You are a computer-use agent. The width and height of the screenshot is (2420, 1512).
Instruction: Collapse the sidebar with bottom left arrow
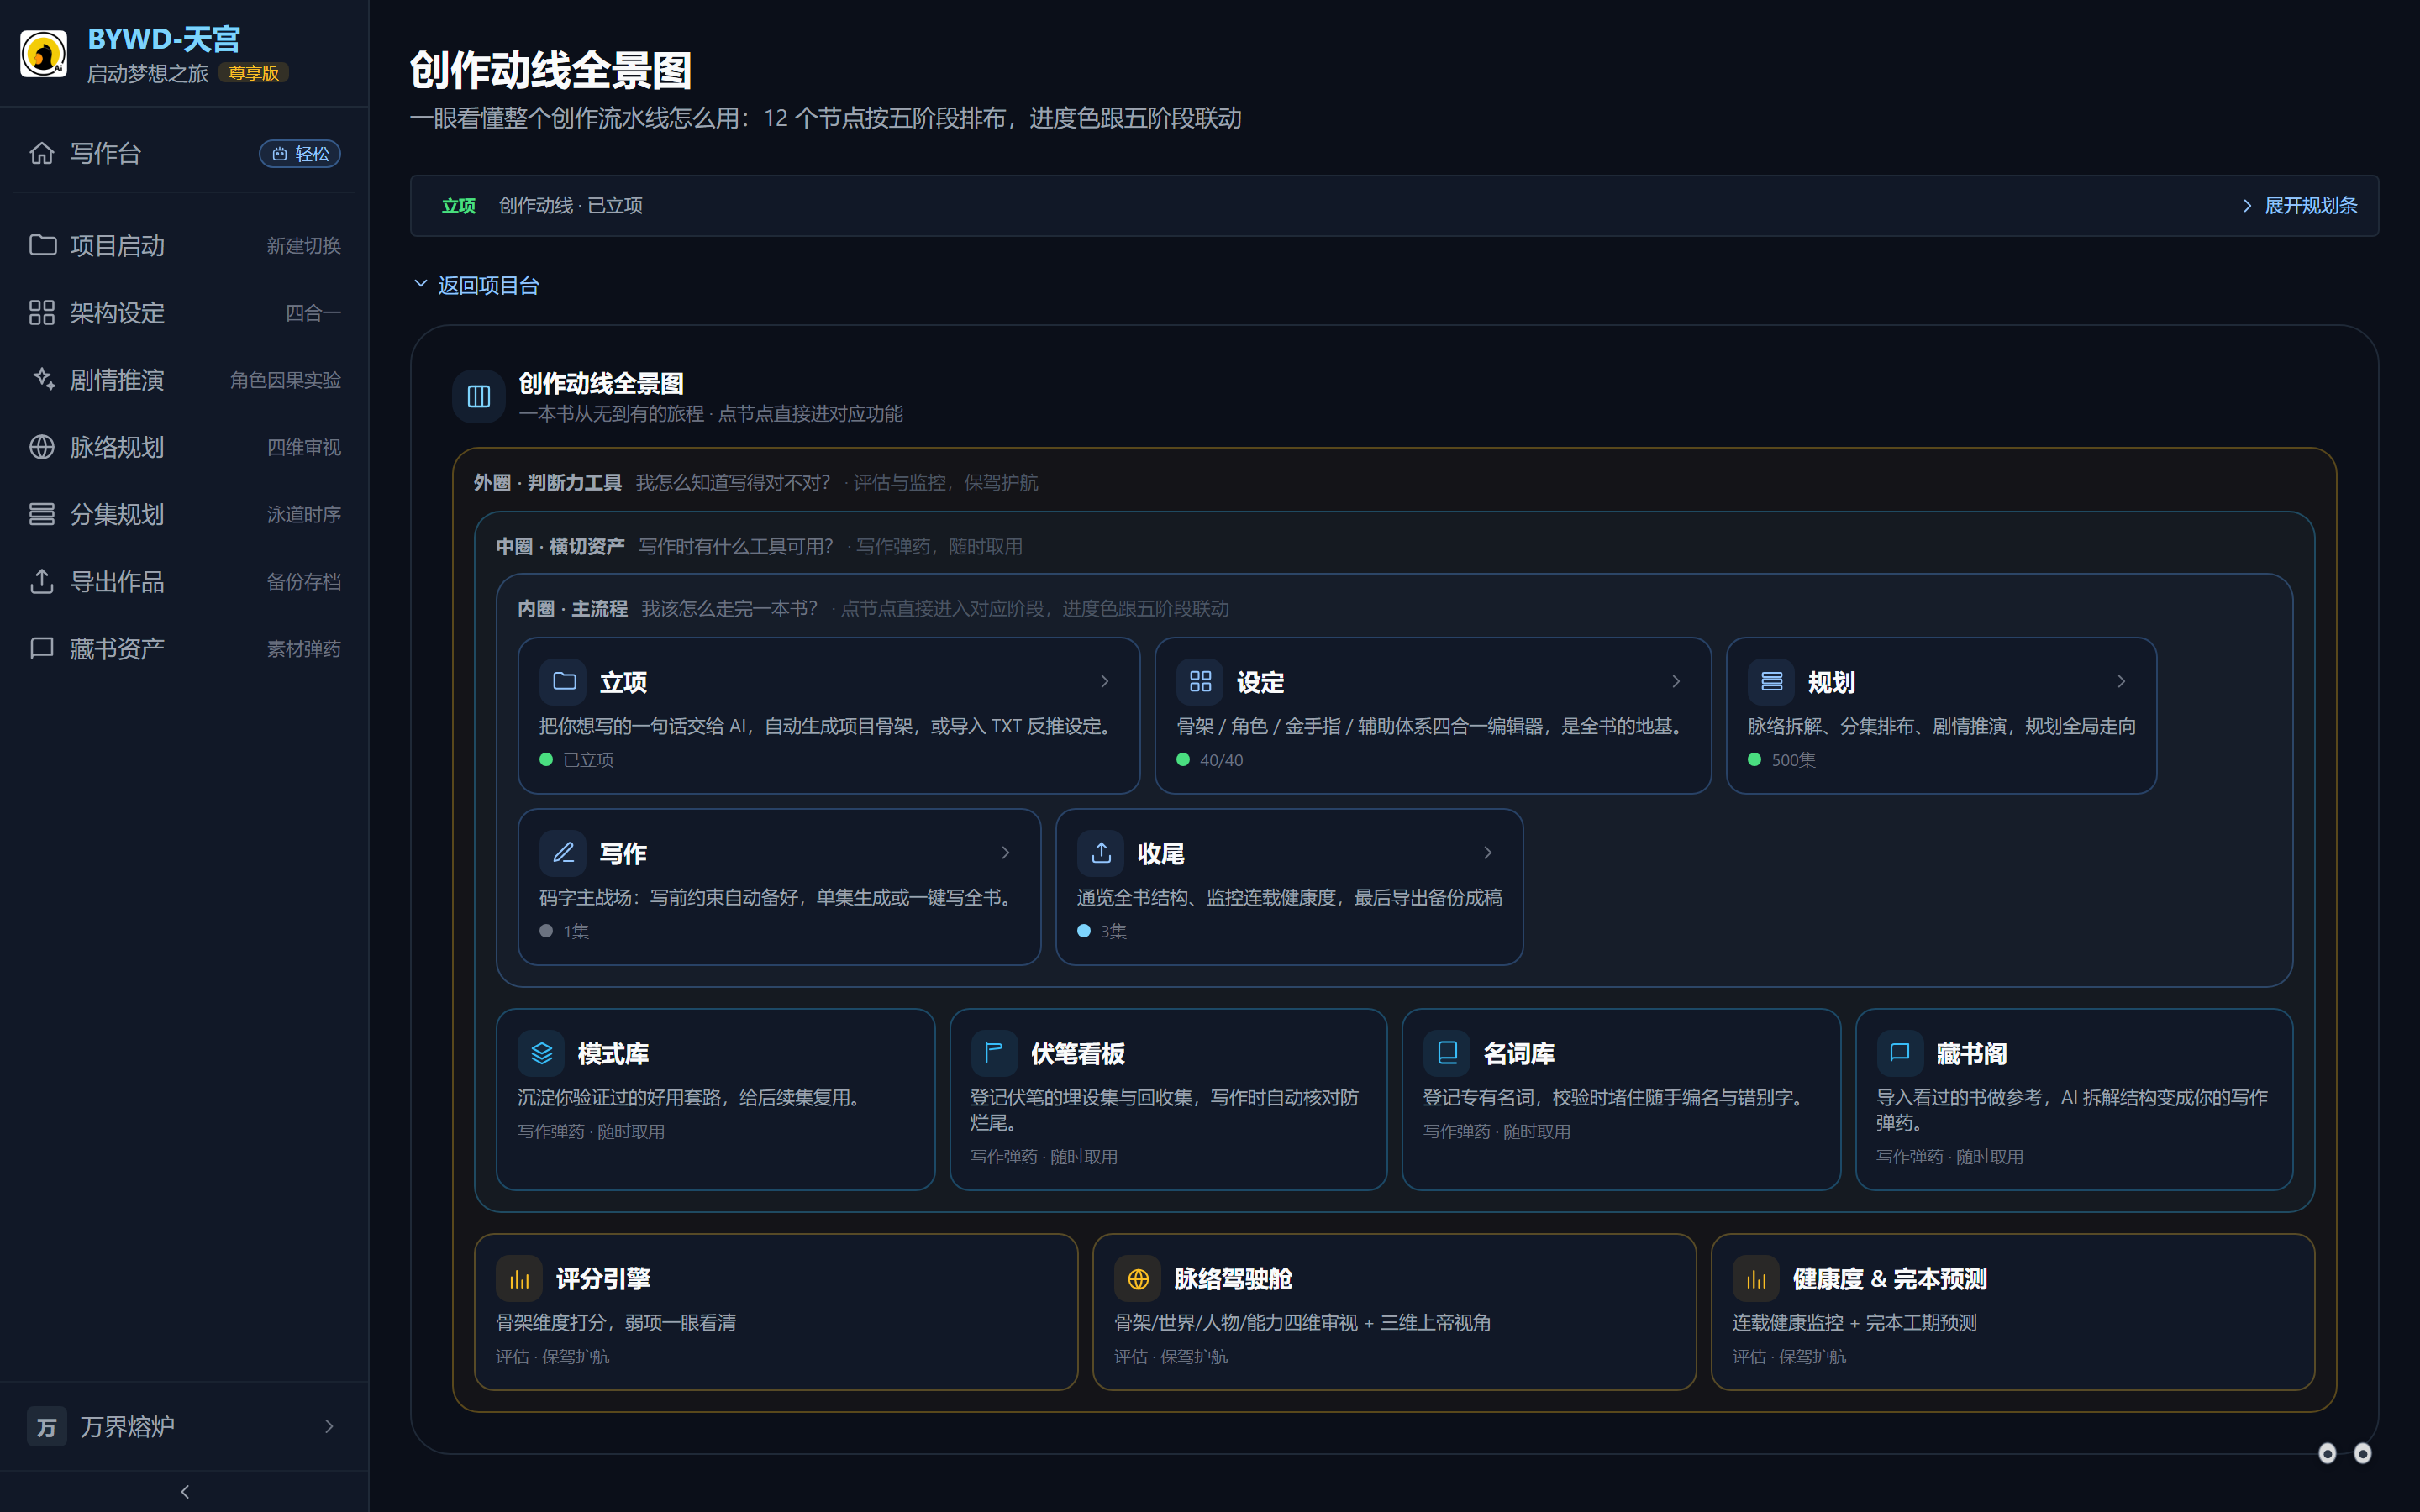coord(184,1492)
